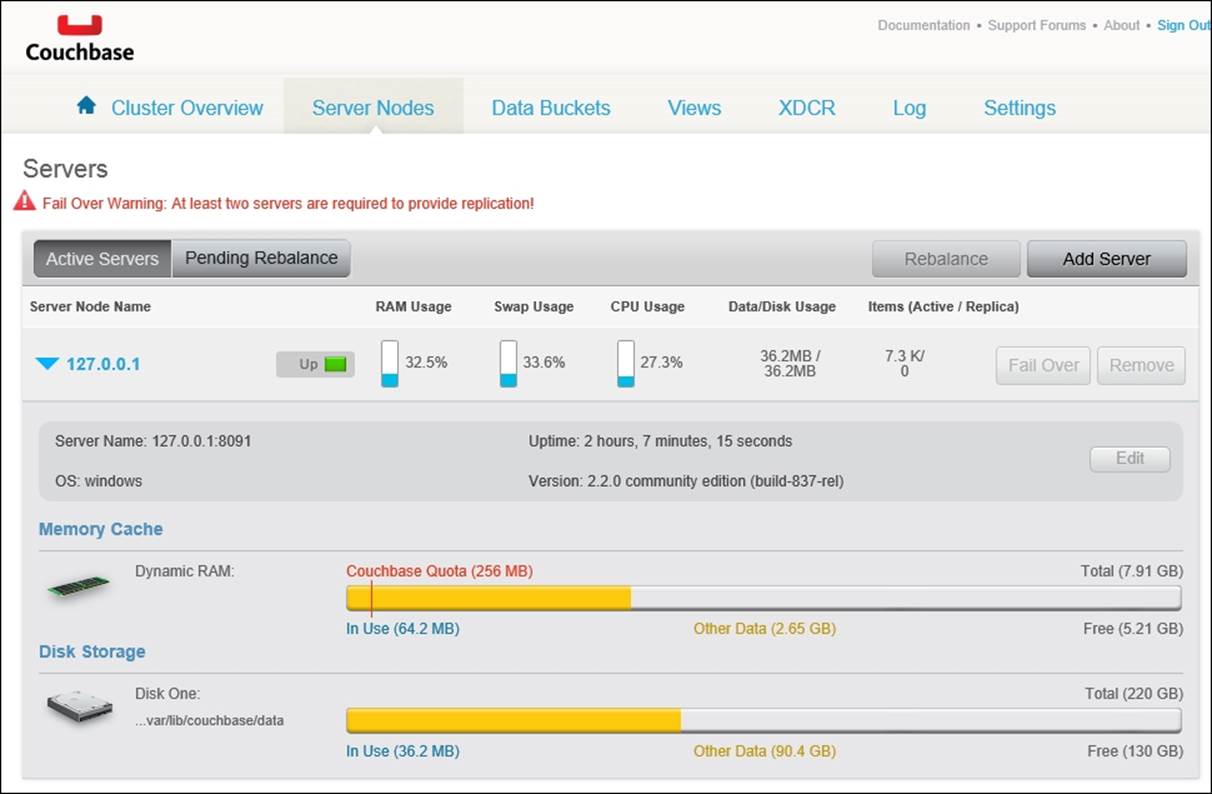Click the RAM Usage gauge icon
The width and height of the screenshot is (1212, 794).
[390, 363]
